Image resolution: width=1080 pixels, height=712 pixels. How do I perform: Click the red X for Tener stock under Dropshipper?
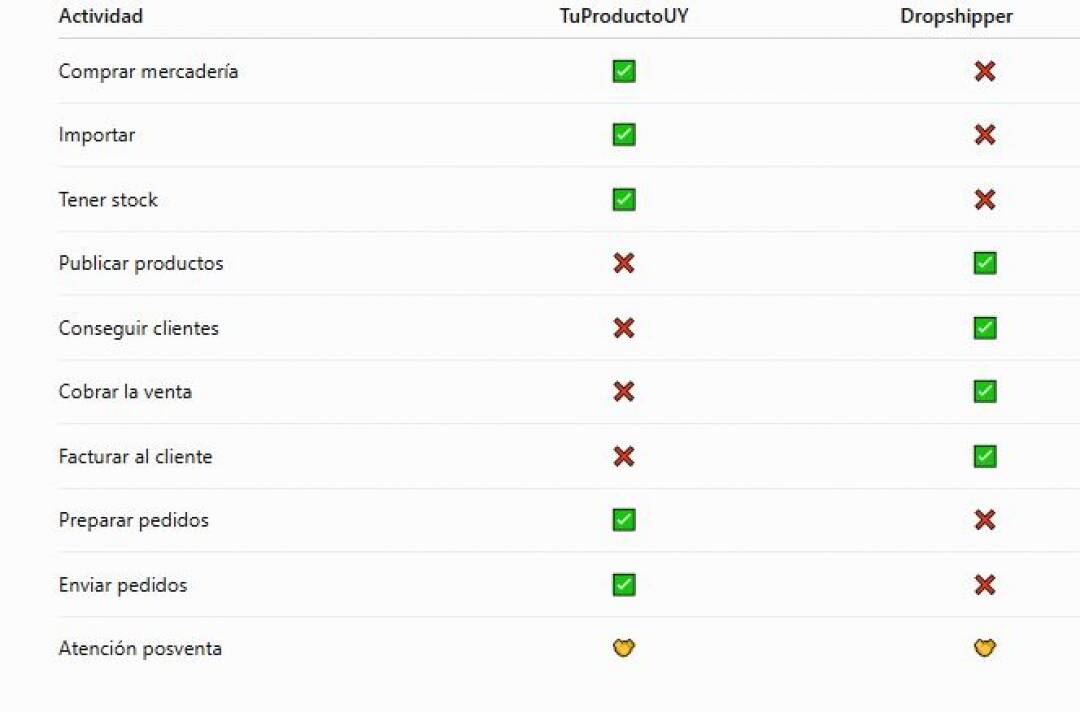985,200
